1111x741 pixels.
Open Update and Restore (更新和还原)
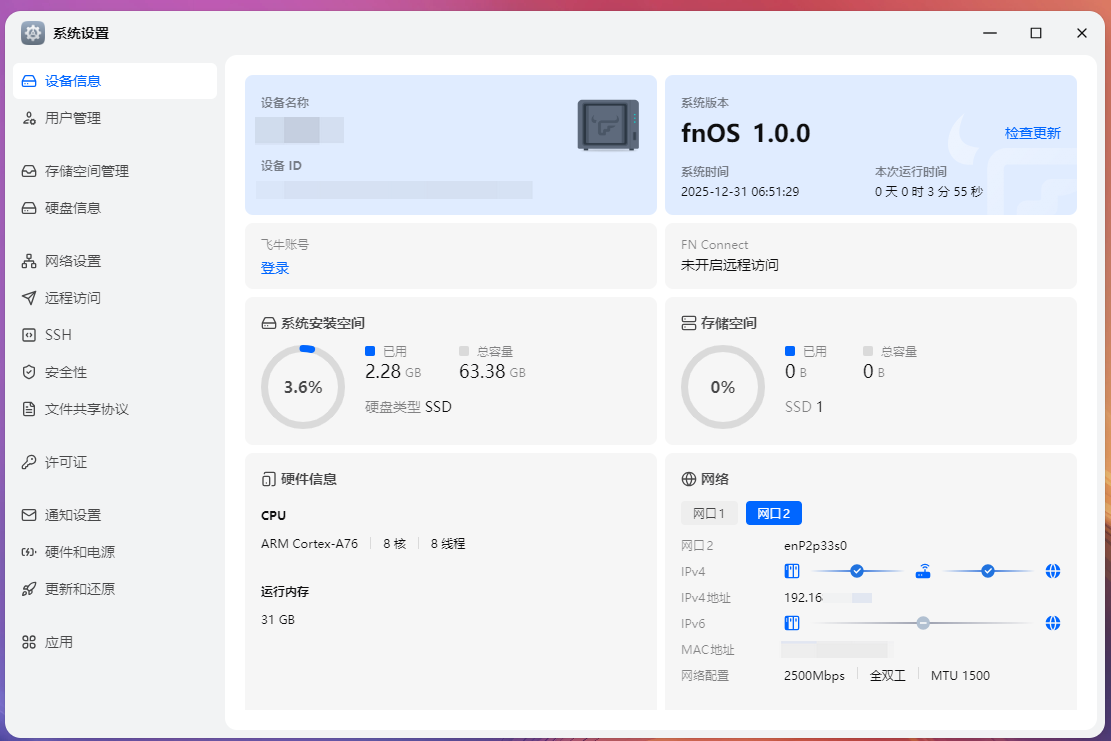(79, 589)
